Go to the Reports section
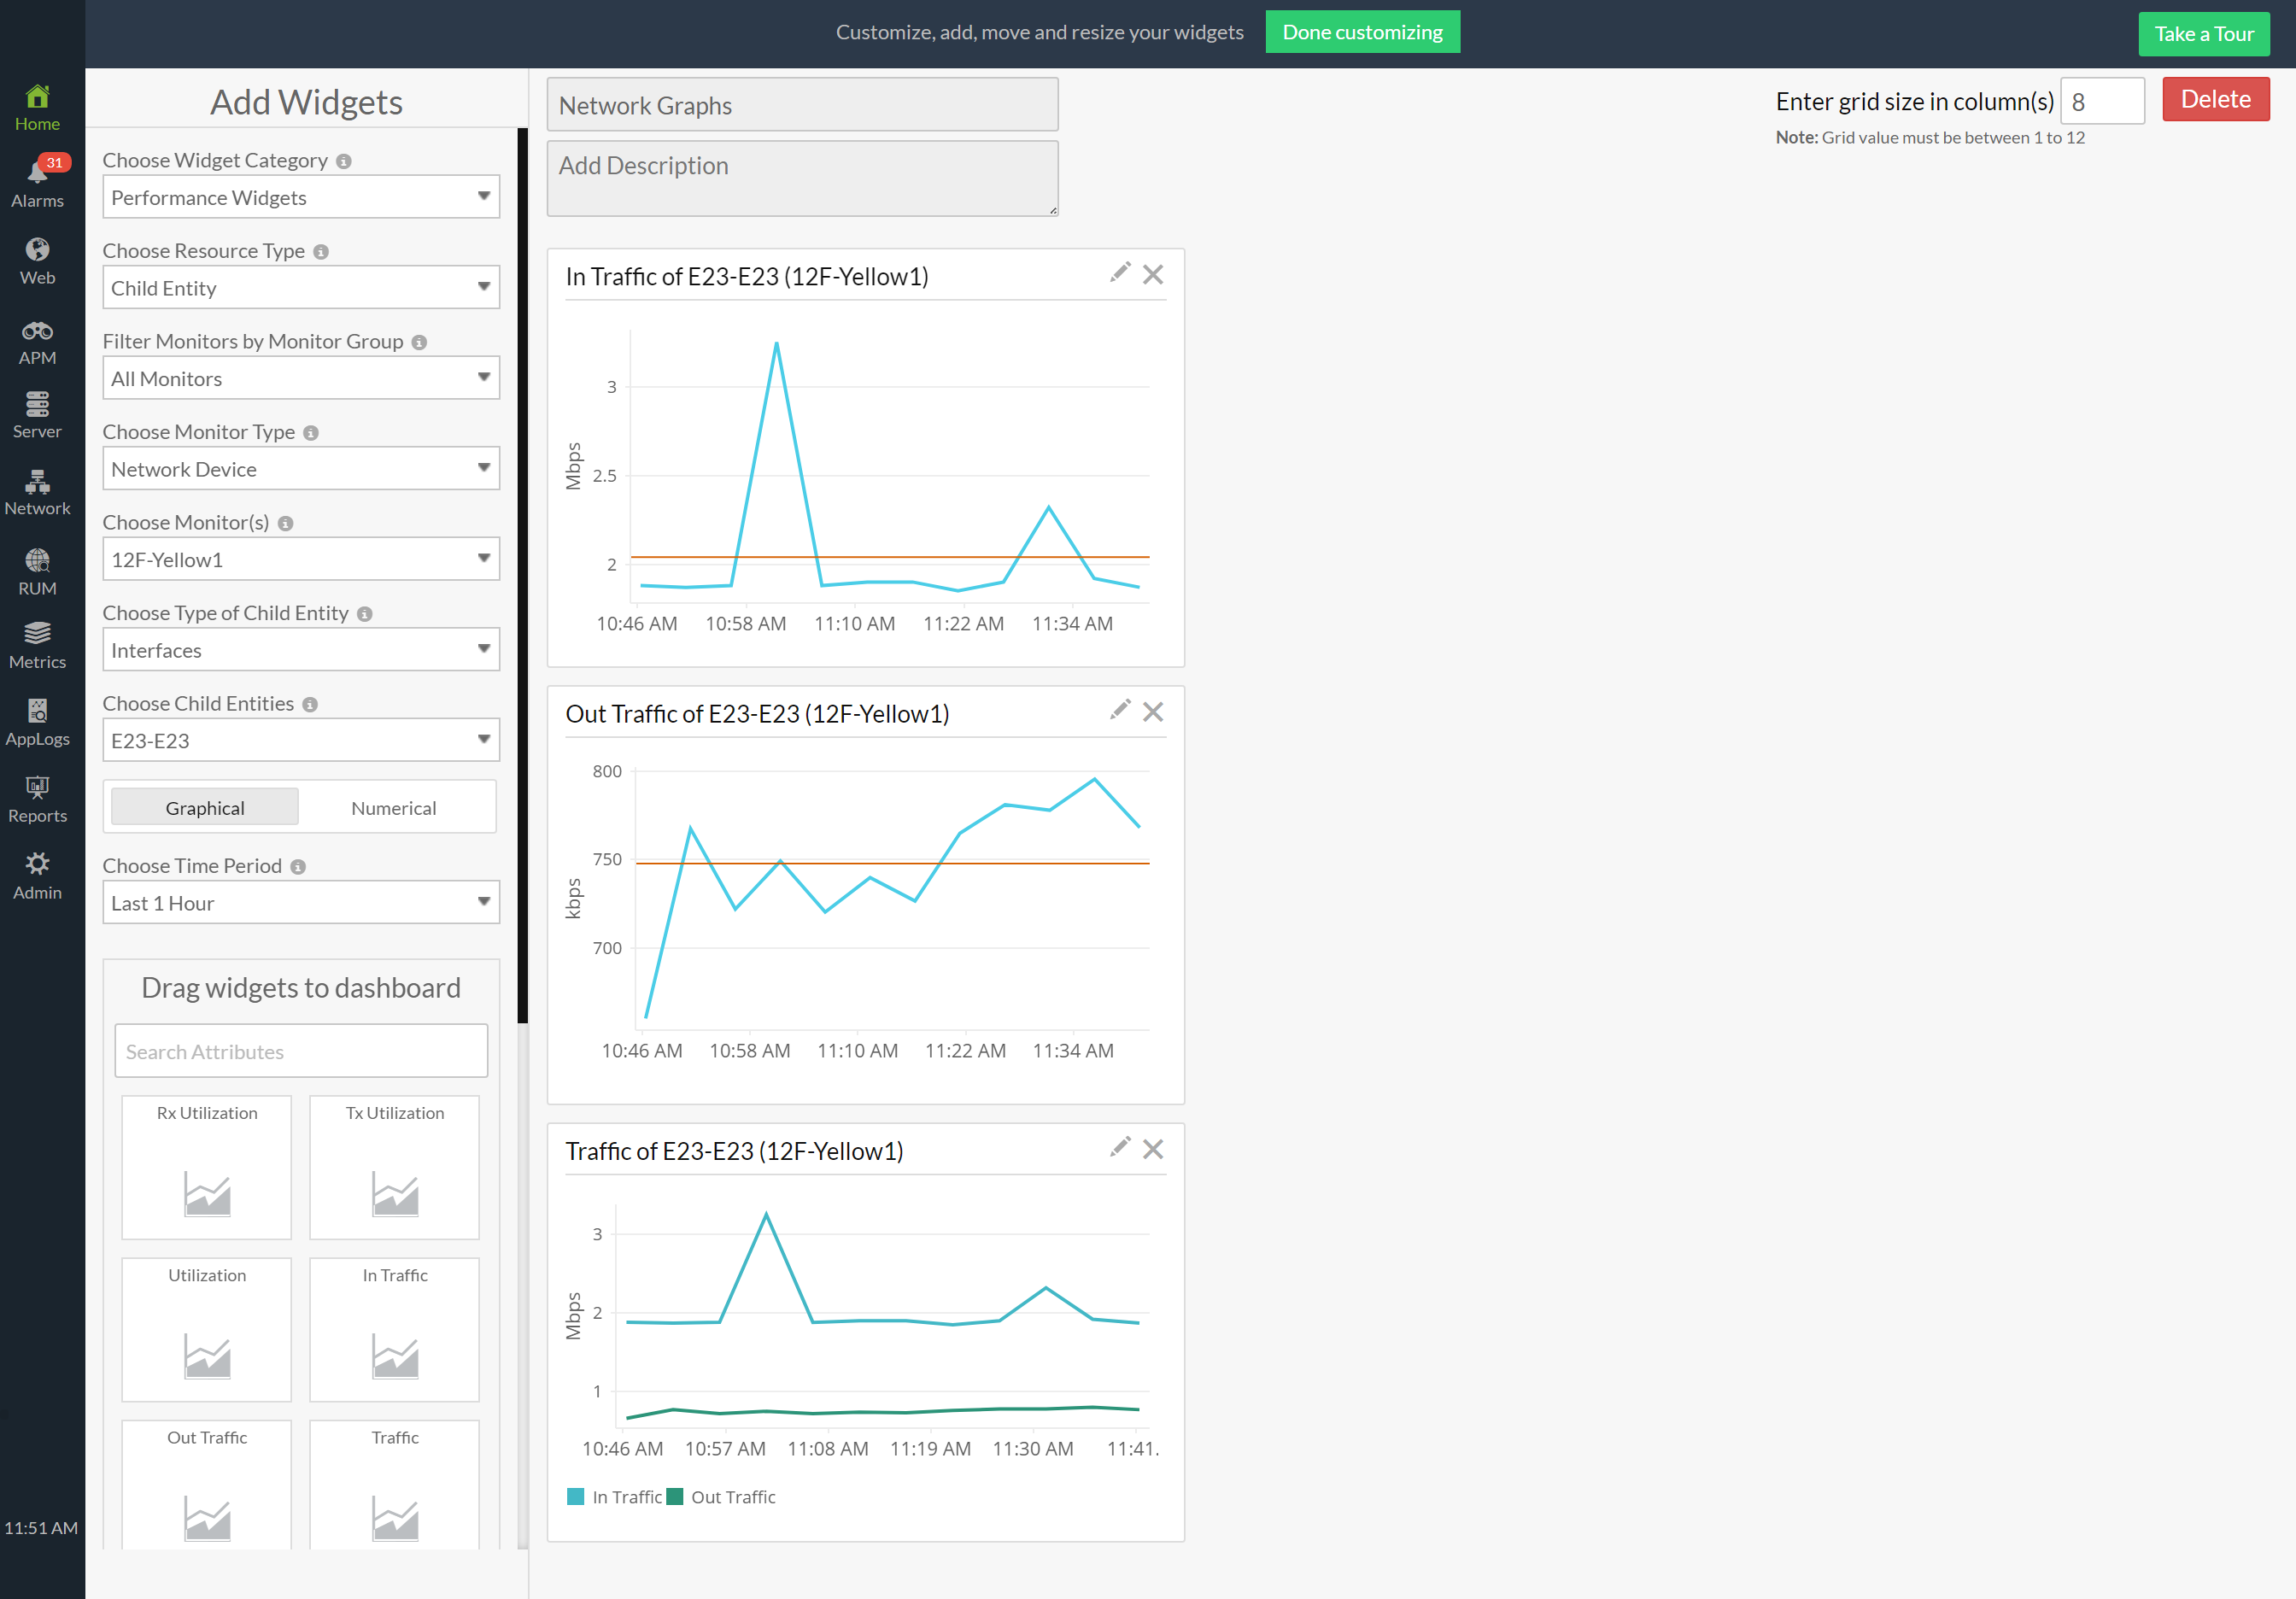Screen dimensions: 2296x1599 (x=37, y=797)
